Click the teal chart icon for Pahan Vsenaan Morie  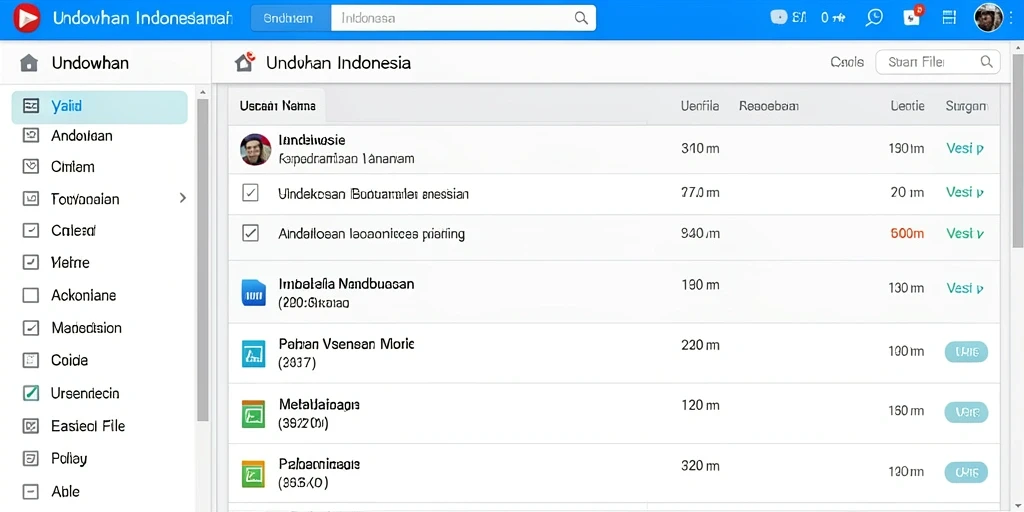click(253, 353)
